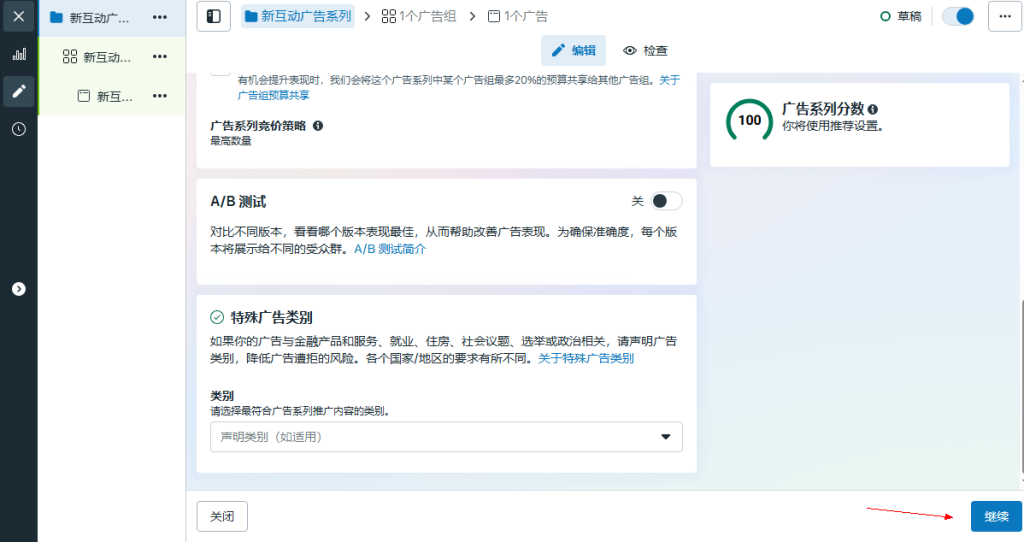Click the sidebar panel layout toggle icon
The width and height of the screenshot is (1024, 542).
213,16
